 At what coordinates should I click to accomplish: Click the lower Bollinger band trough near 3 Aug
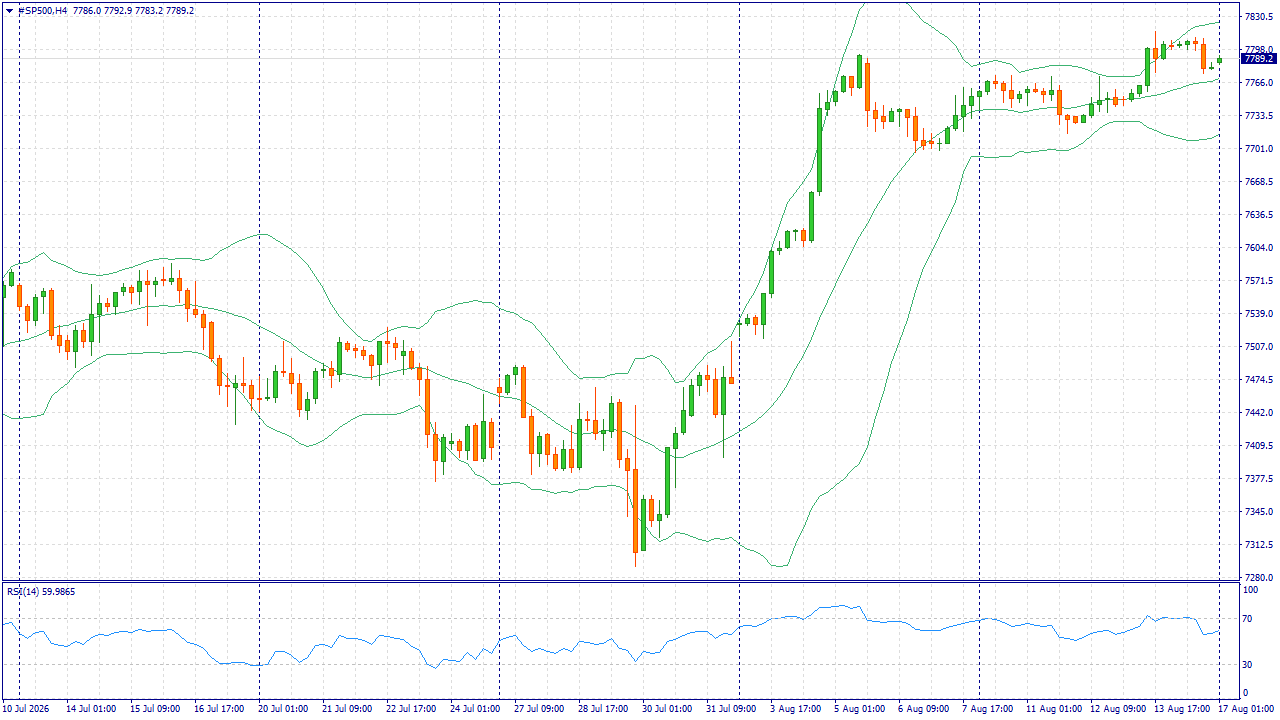(x=780, y=566)
